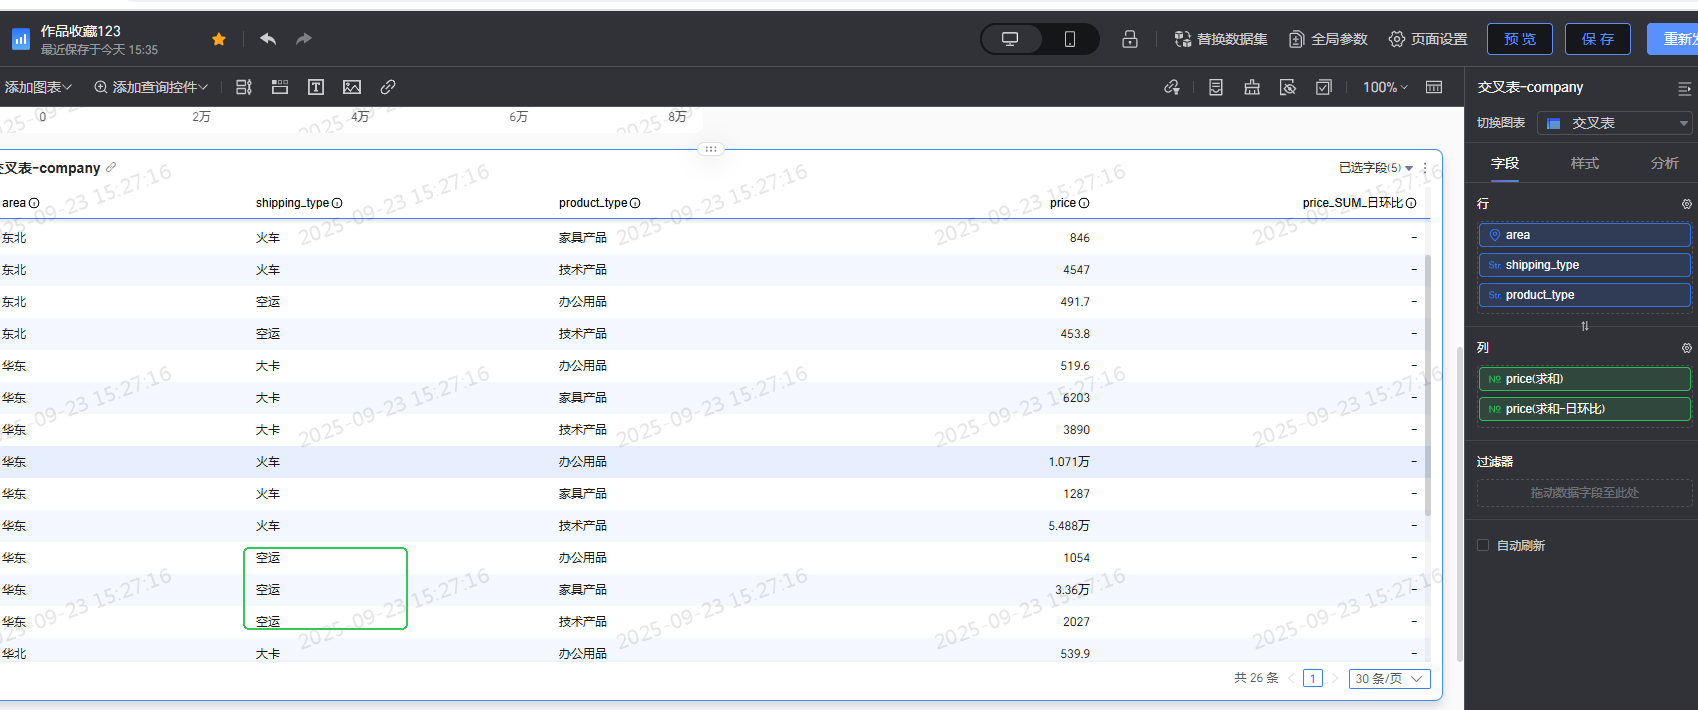Insert a text box using the T icon
Screen dimensions: 1698x710
click(316, 87)
